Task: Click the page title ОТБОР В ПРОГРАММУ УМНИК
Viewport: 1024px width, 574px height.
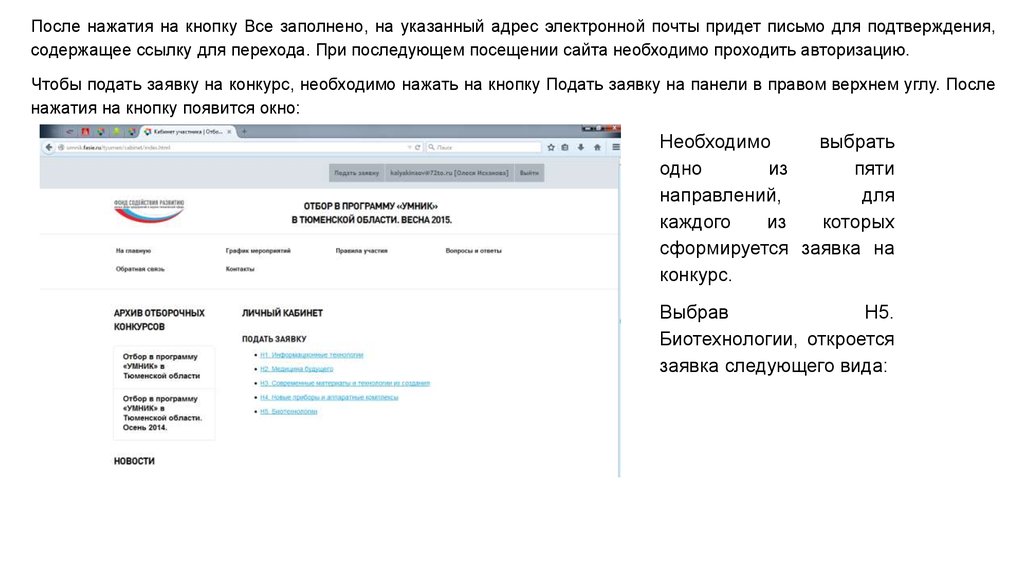Action: coord(371,213)
